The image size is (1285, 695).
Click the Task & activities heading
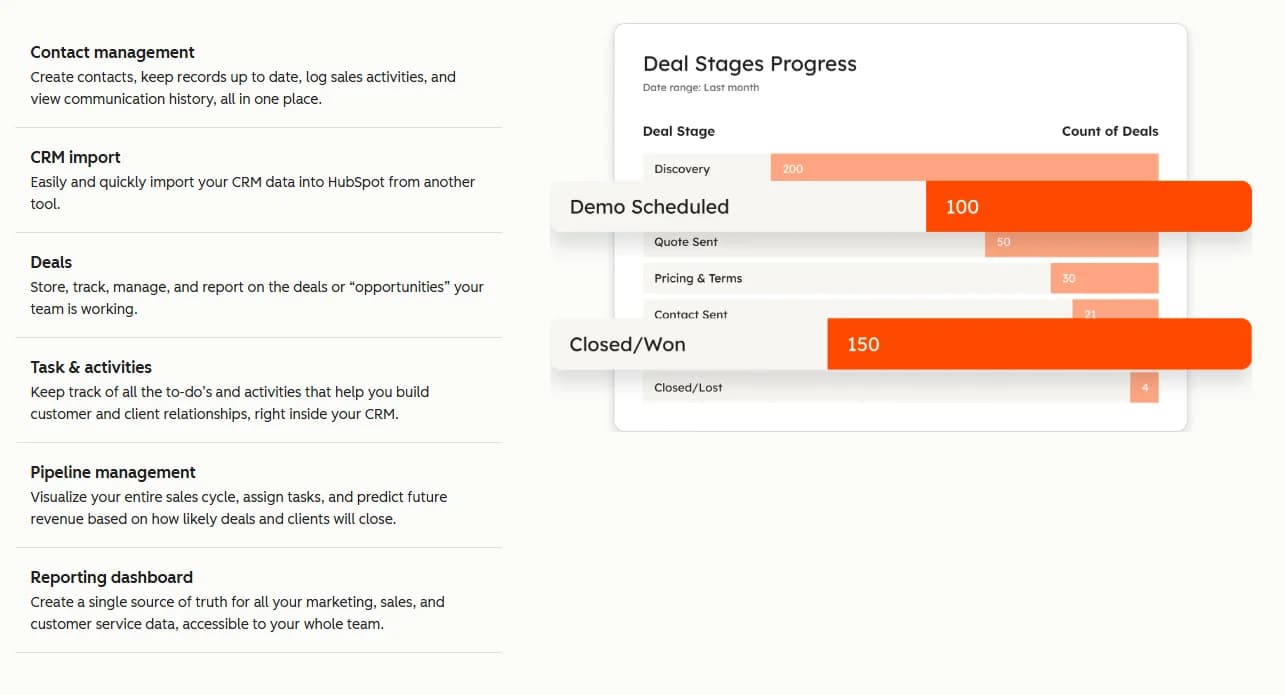[91, 367]
